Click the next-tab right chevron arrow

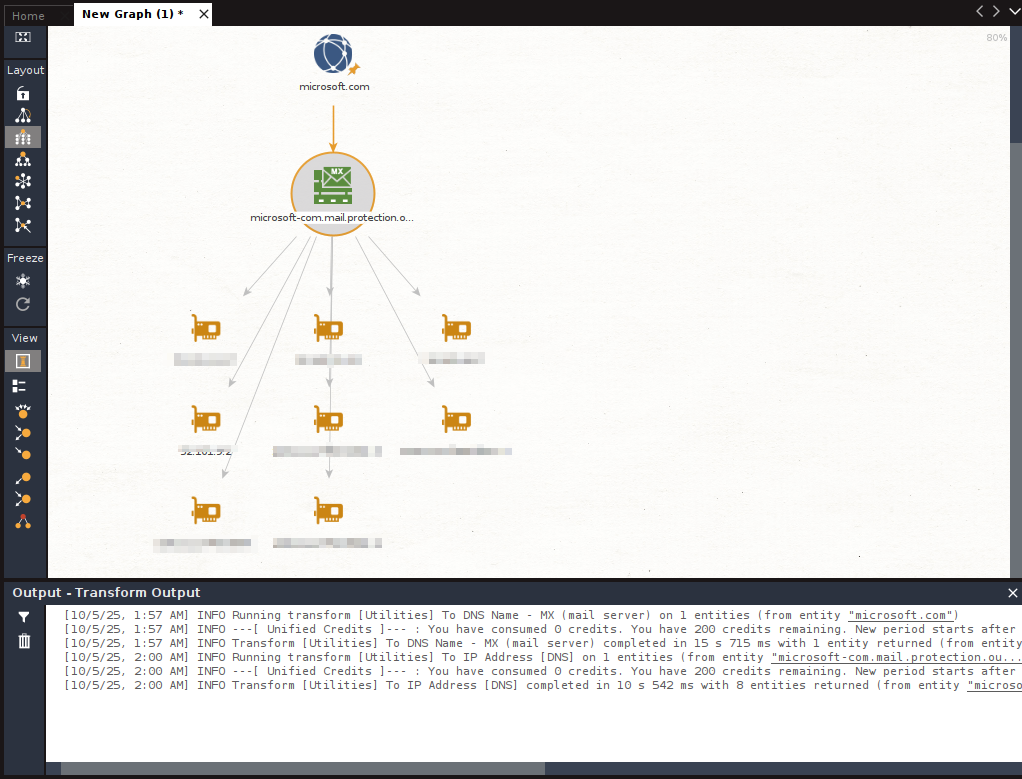pos(996,11)
